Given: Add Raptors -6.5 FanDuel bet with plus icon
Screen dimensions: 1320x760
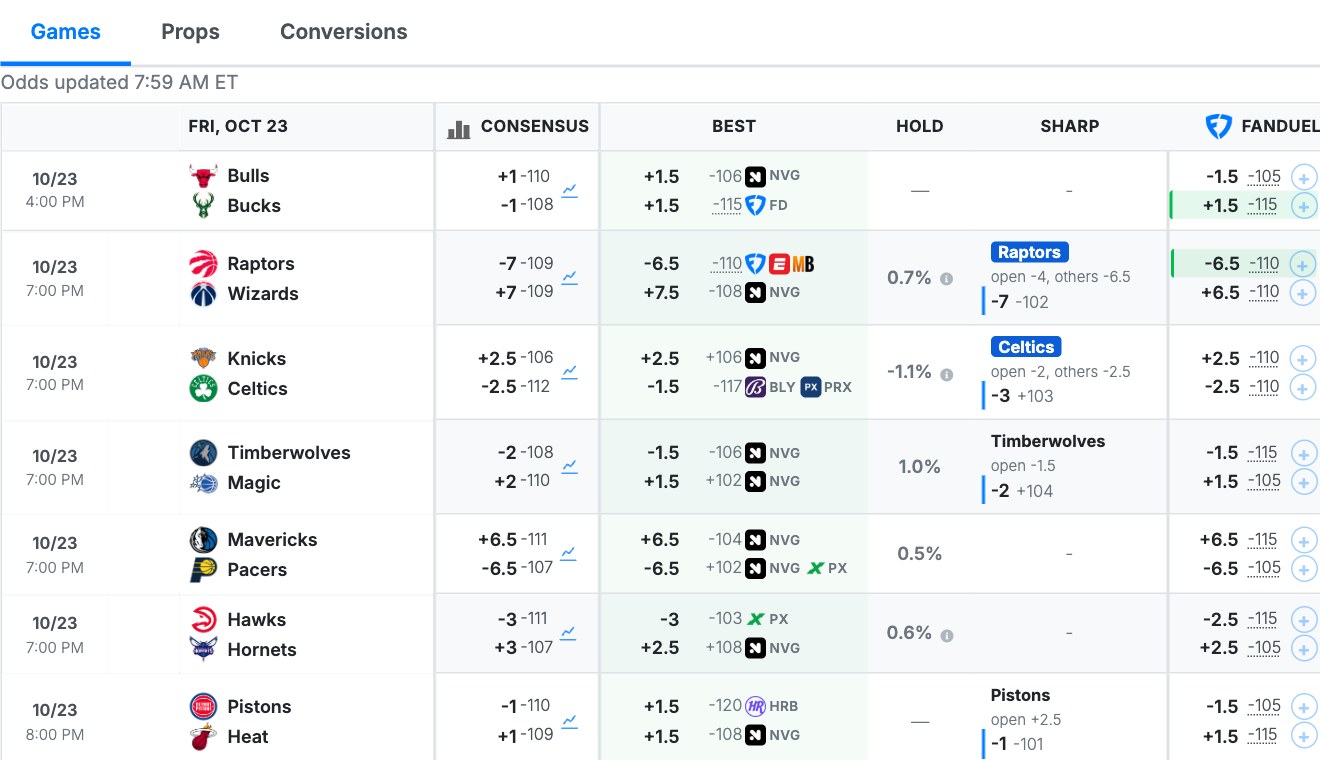Looking at the screenshot, I should [1304, 265].
